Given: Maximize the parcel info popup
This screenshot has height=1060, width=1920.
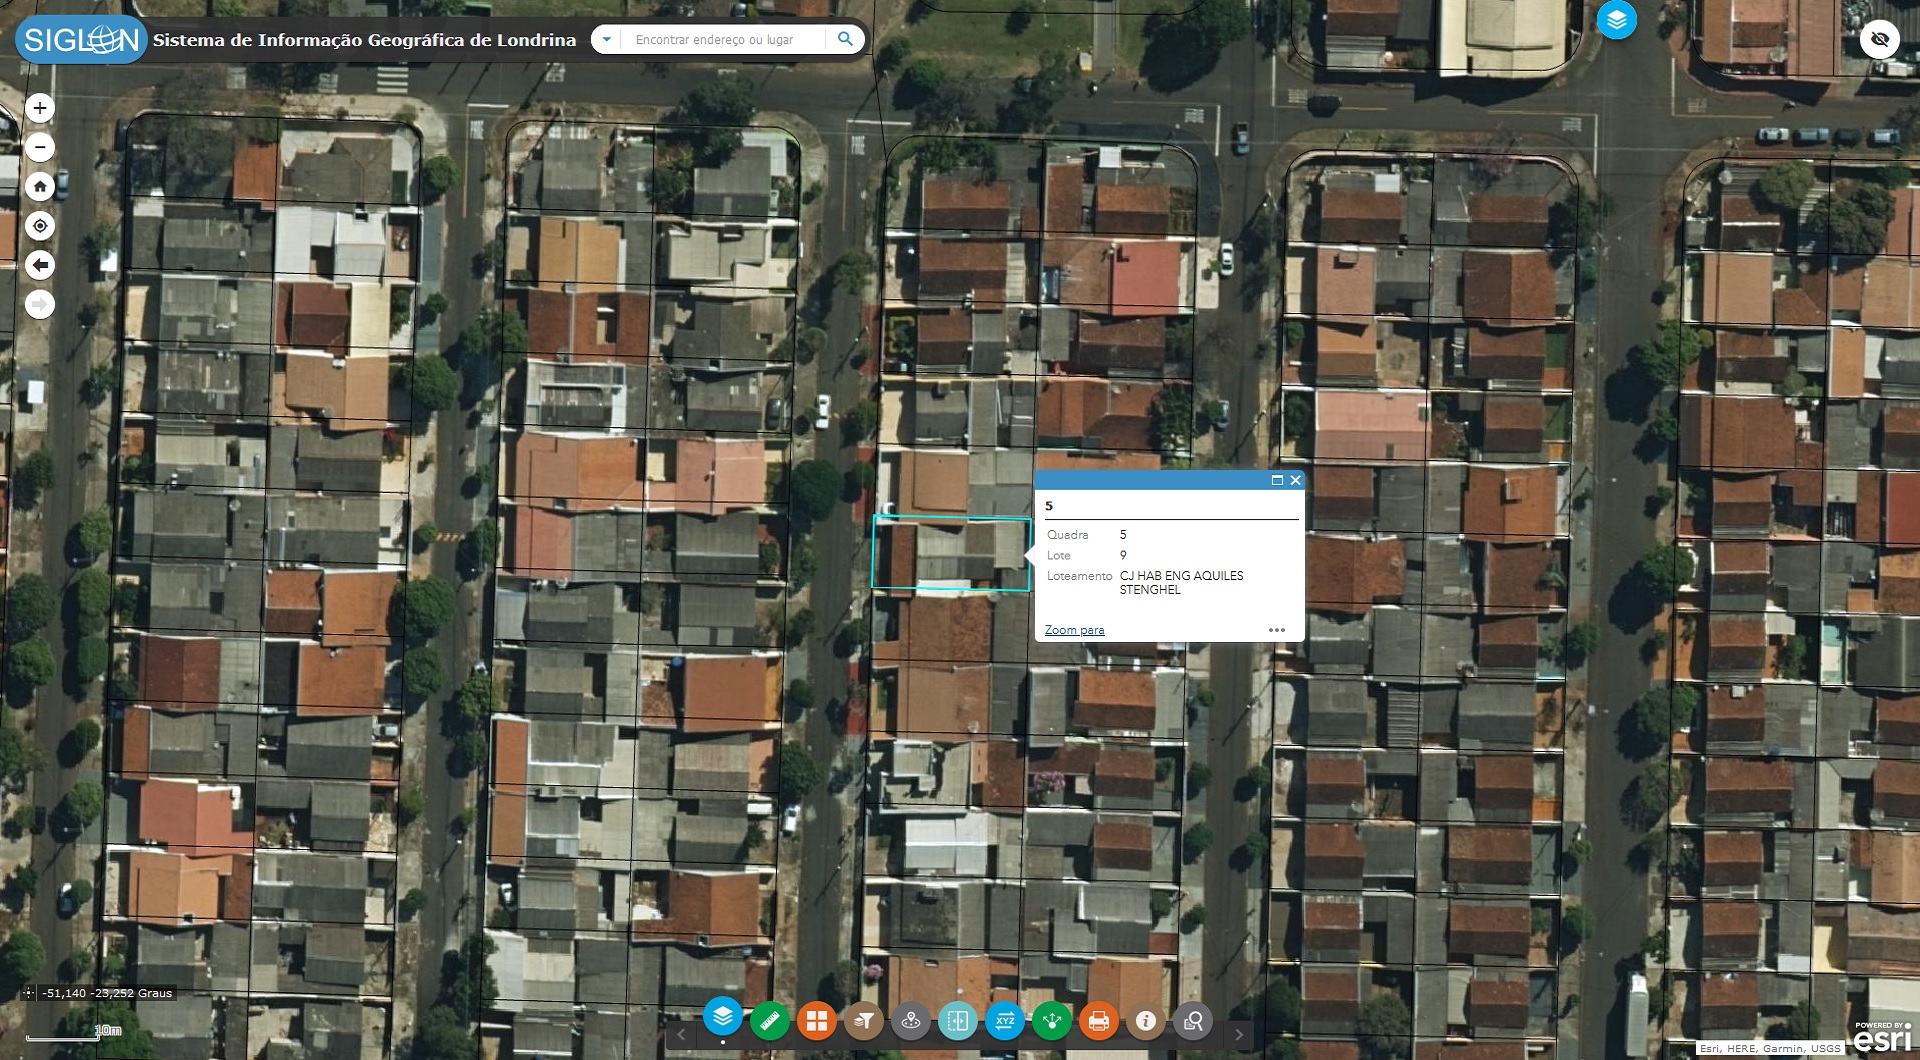Looking at the screenshot, I should click(x=1277, y=480).
